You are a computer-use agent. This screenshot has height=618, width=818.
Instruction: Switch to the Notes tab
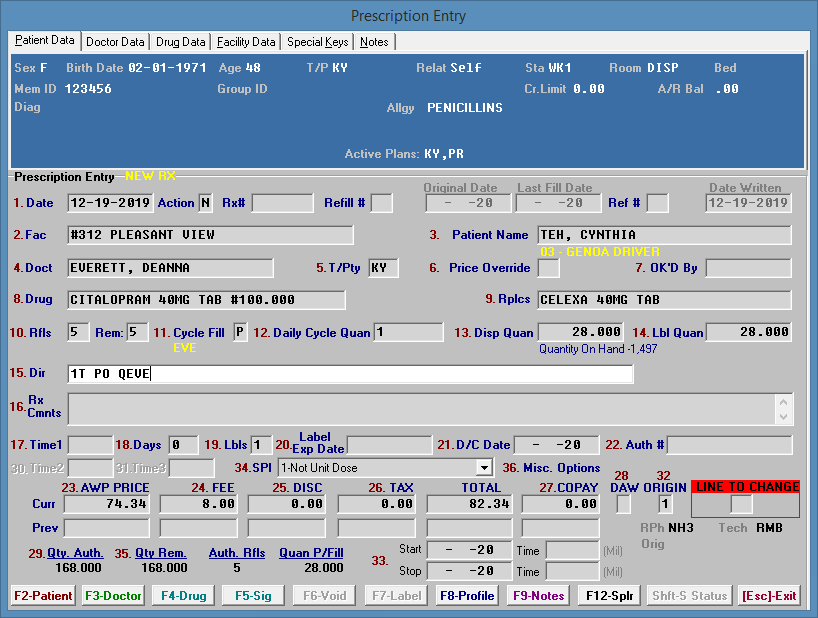coord(374,42)
